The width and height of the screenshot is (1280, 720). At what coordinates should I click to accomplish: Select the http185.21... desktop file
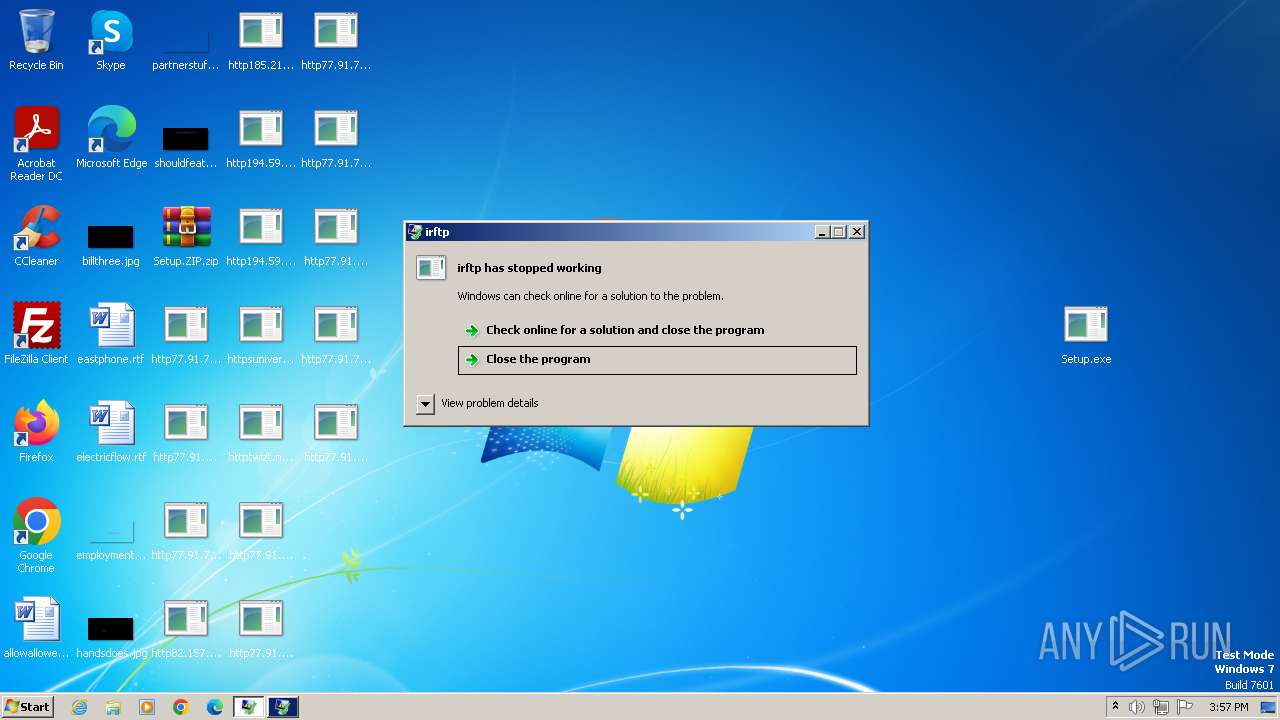tap(261, 40)
